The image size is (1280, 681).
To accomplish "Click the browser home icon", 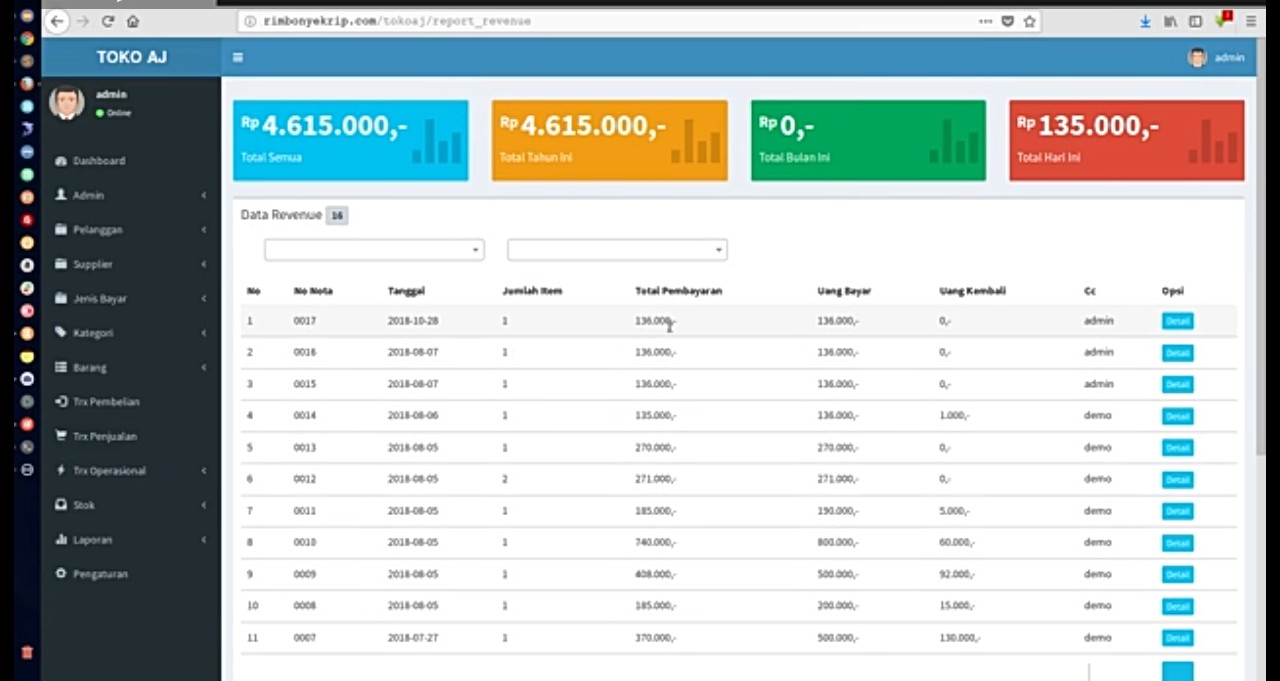I will coord(133,21).
